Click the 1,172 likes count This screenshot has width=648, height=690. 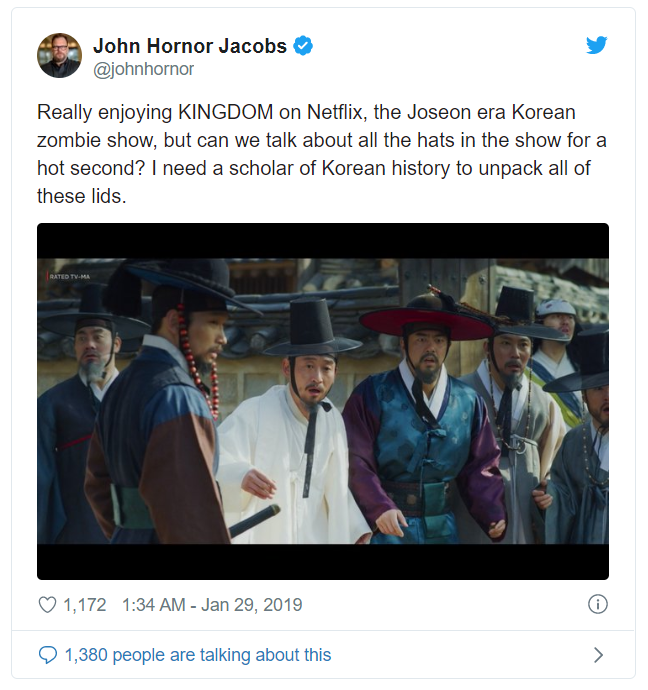click(84, 605)
